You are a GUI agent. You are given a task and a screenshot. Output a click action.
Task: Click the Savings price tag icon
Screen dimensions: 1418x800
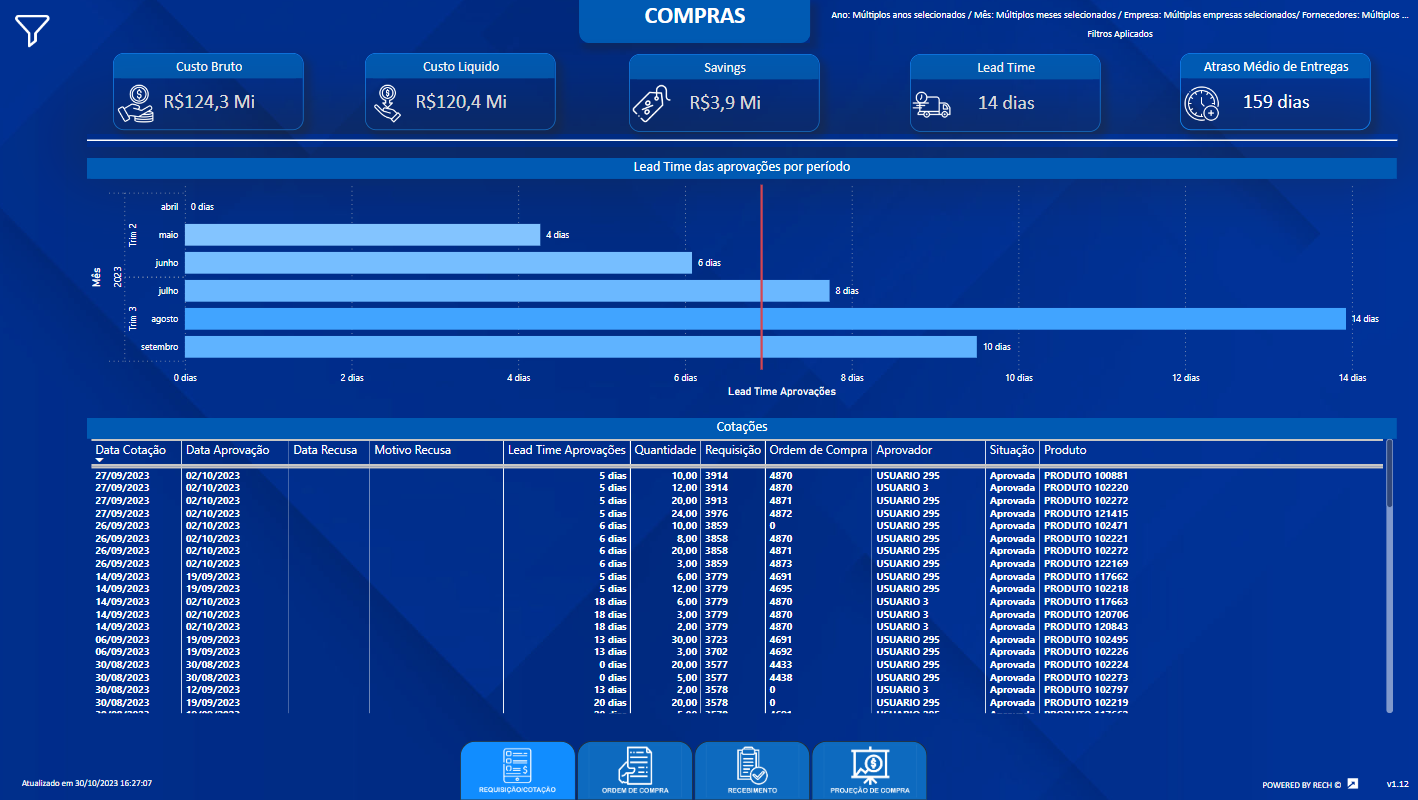coord(652,104)
